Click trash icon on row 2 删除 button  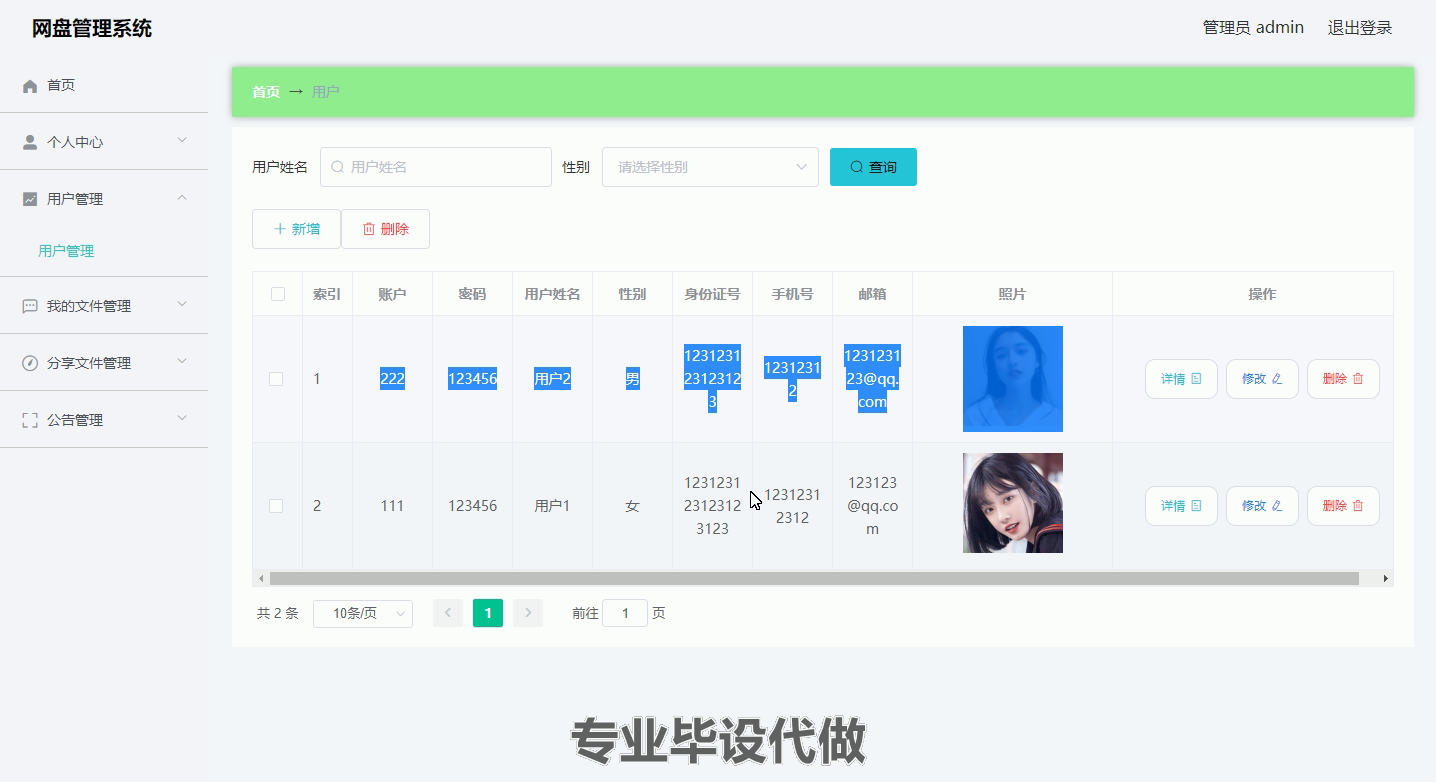click(1358, 506)
